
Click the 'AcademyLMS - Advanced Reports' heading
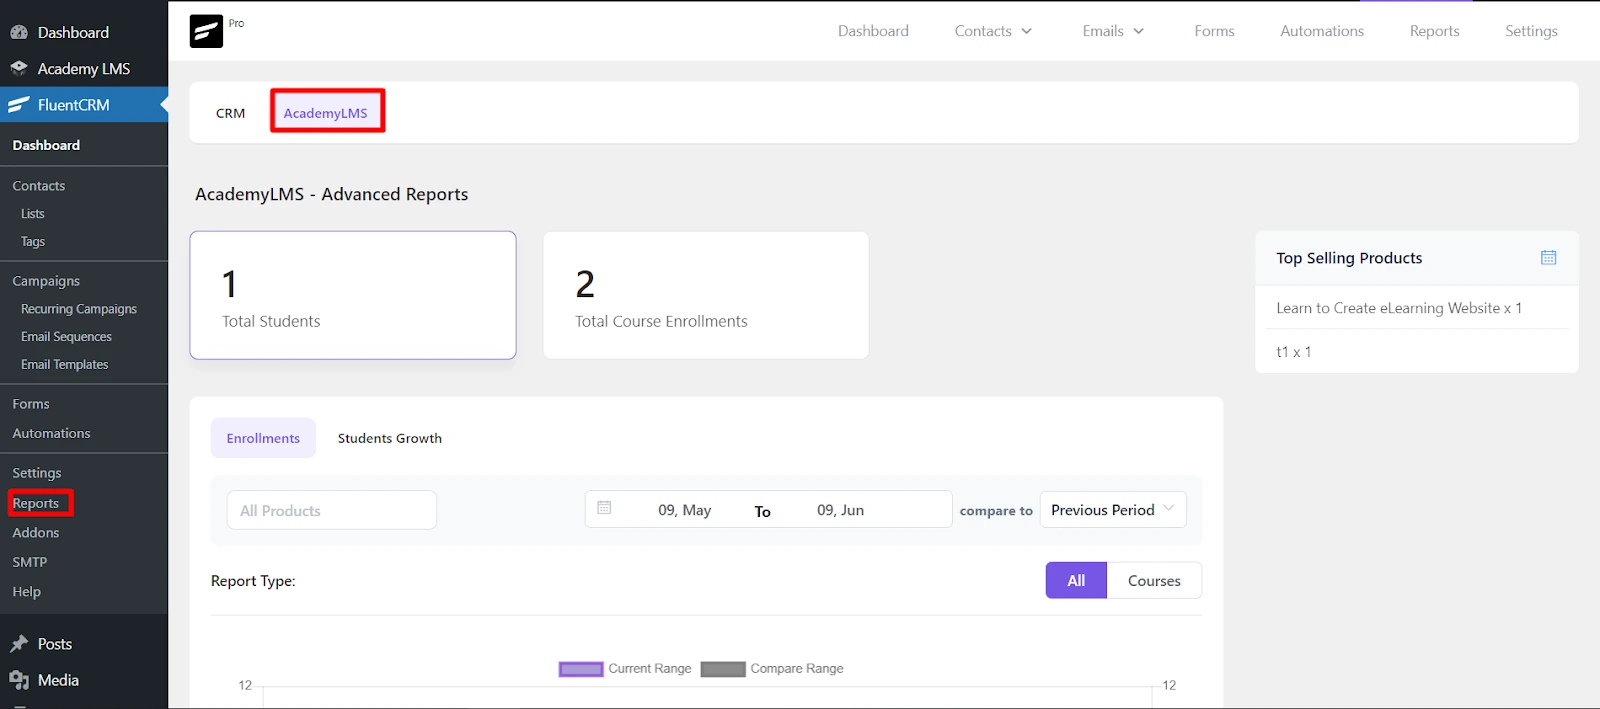point(332,194)
